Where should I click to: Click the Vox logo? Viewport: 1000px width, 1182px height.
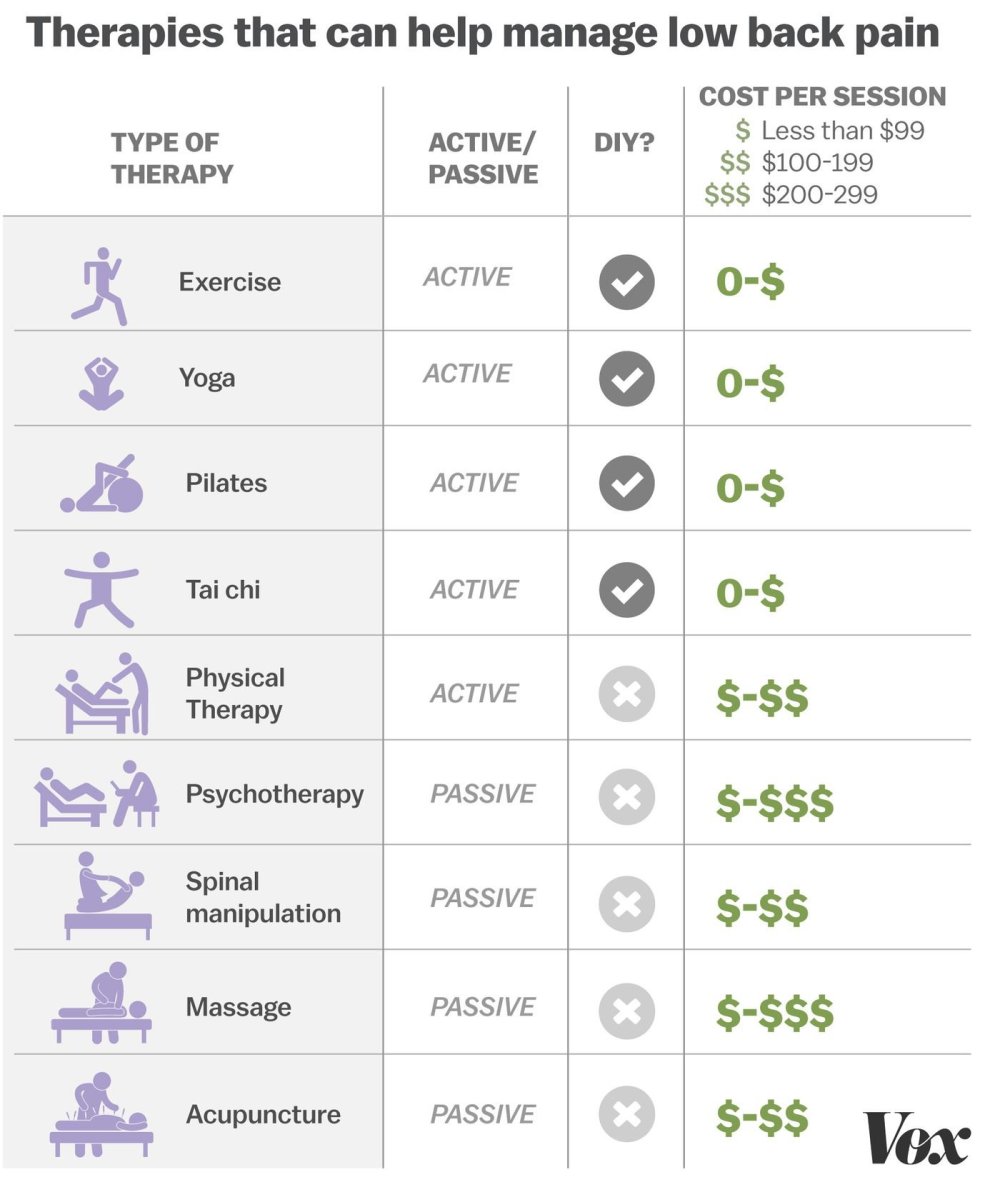coord(917,1138)
